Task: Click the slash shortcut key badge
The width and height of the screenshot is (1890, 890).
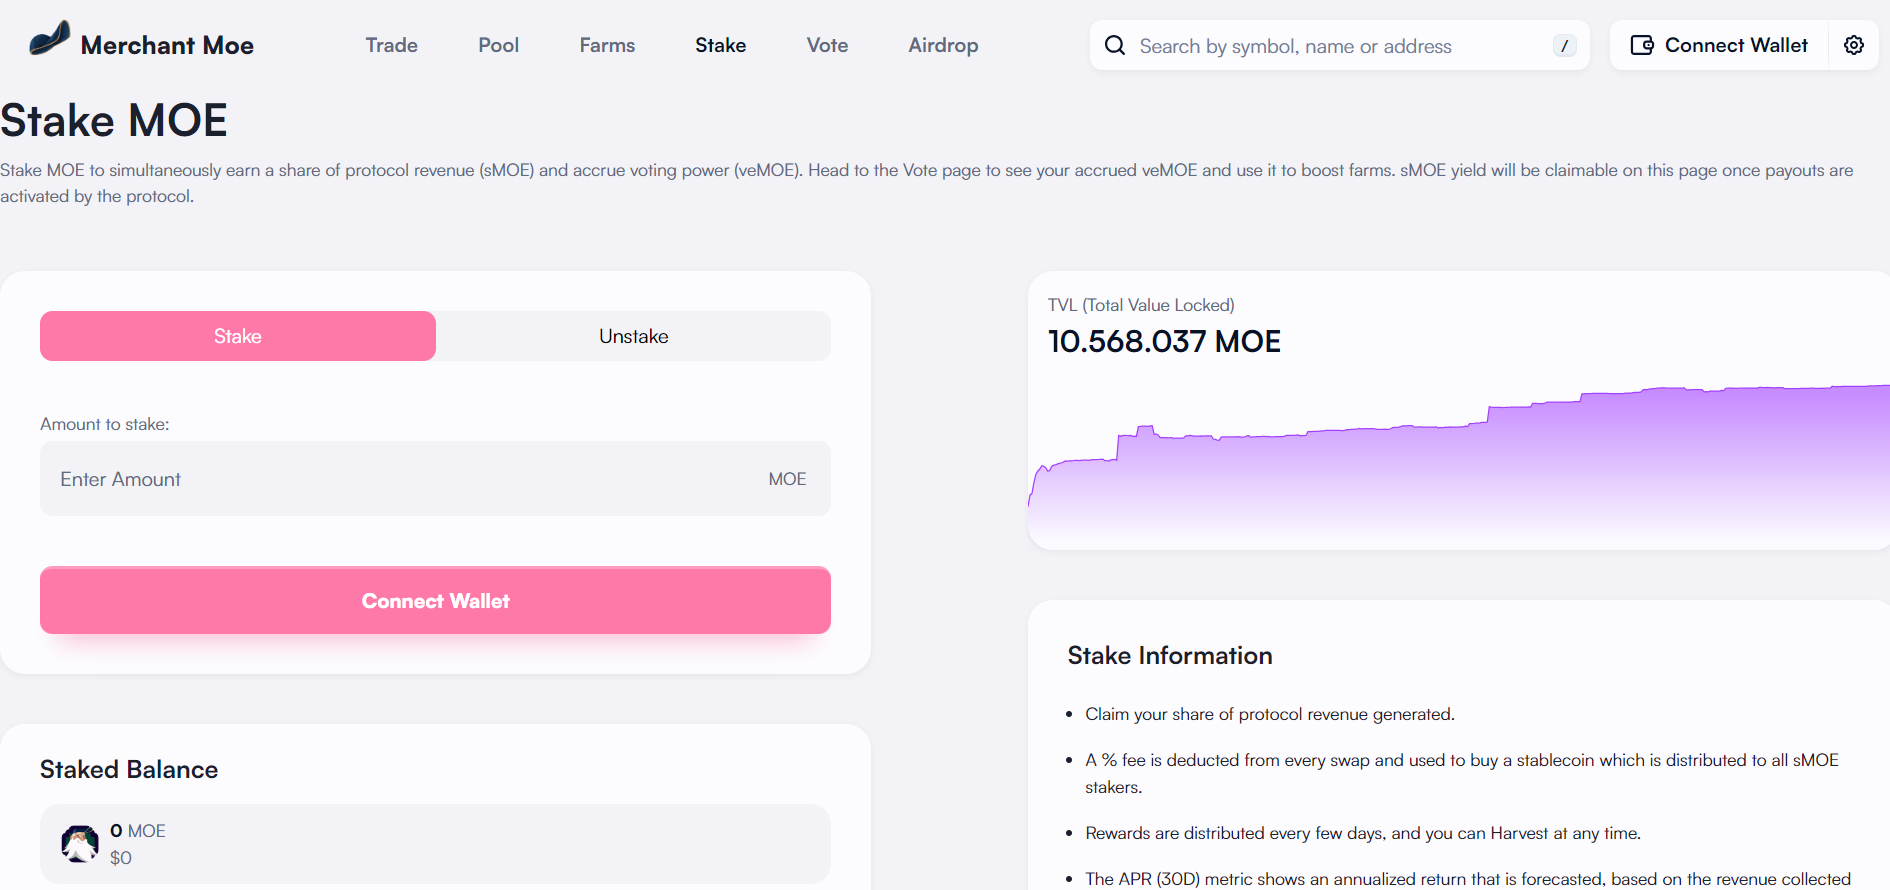Action: [x=1564, y=46]
